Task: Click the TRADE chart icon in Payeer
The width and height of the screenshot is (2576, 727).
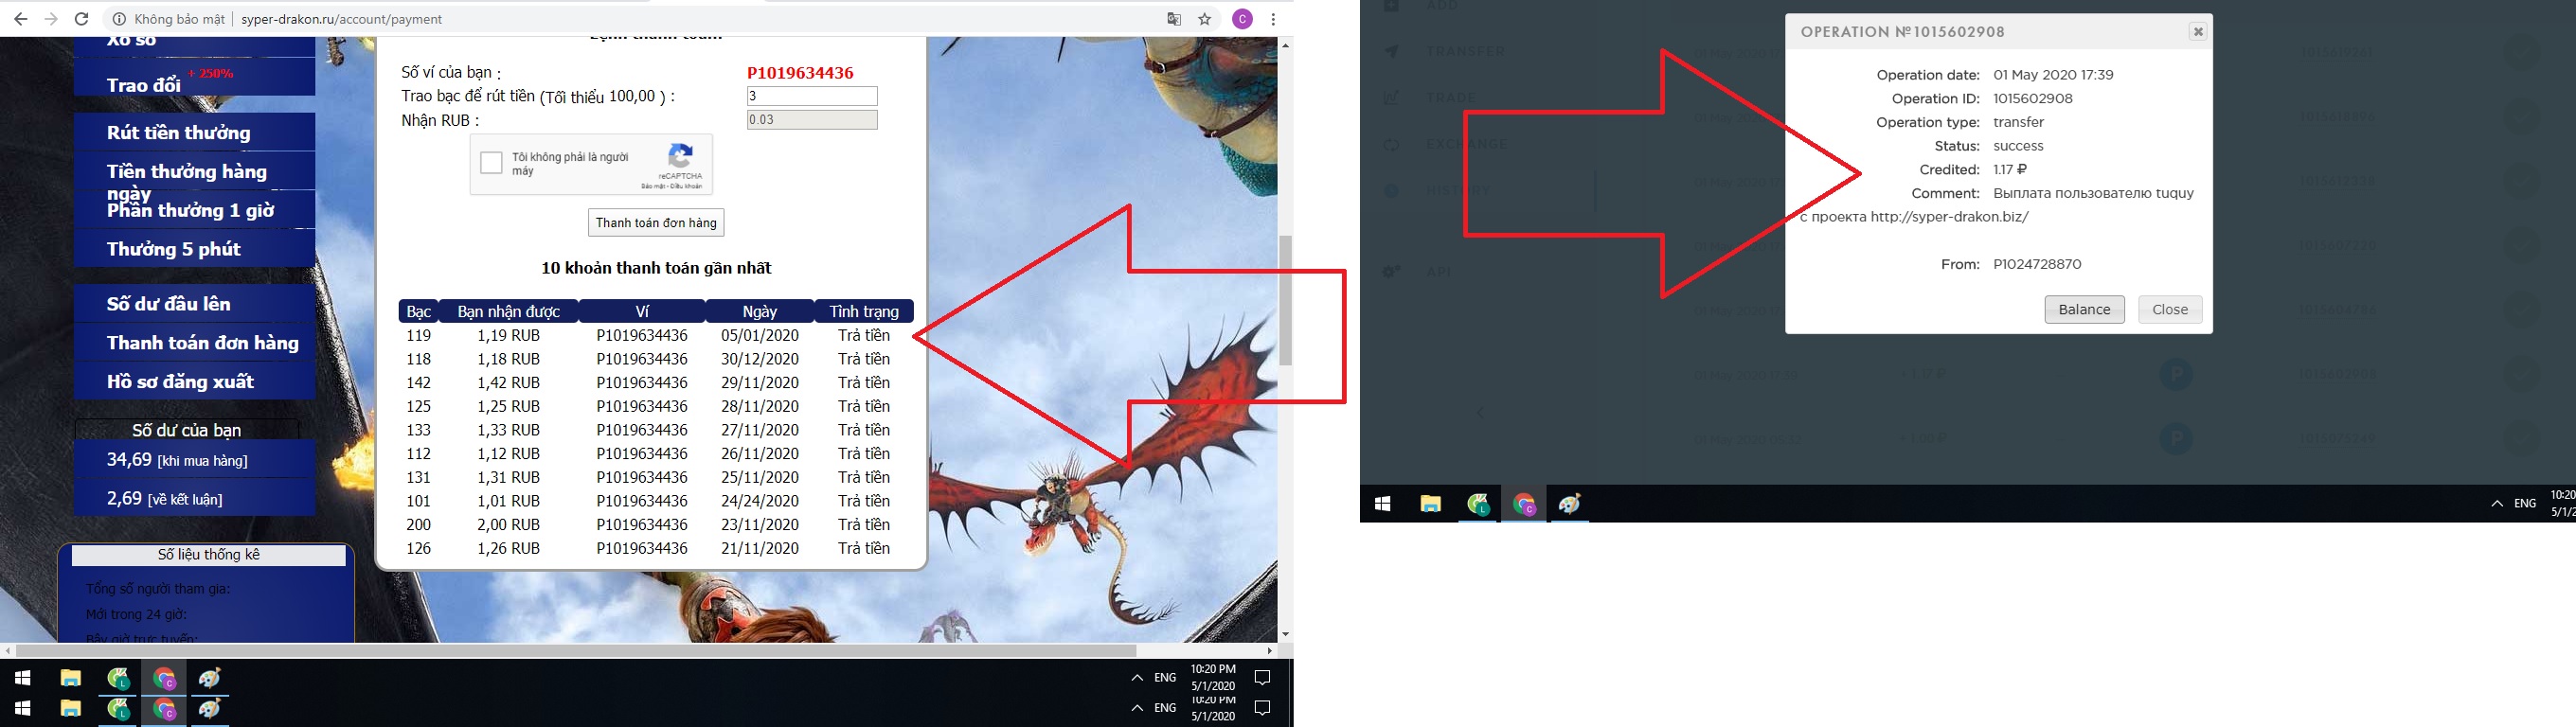Action: 1391,97
